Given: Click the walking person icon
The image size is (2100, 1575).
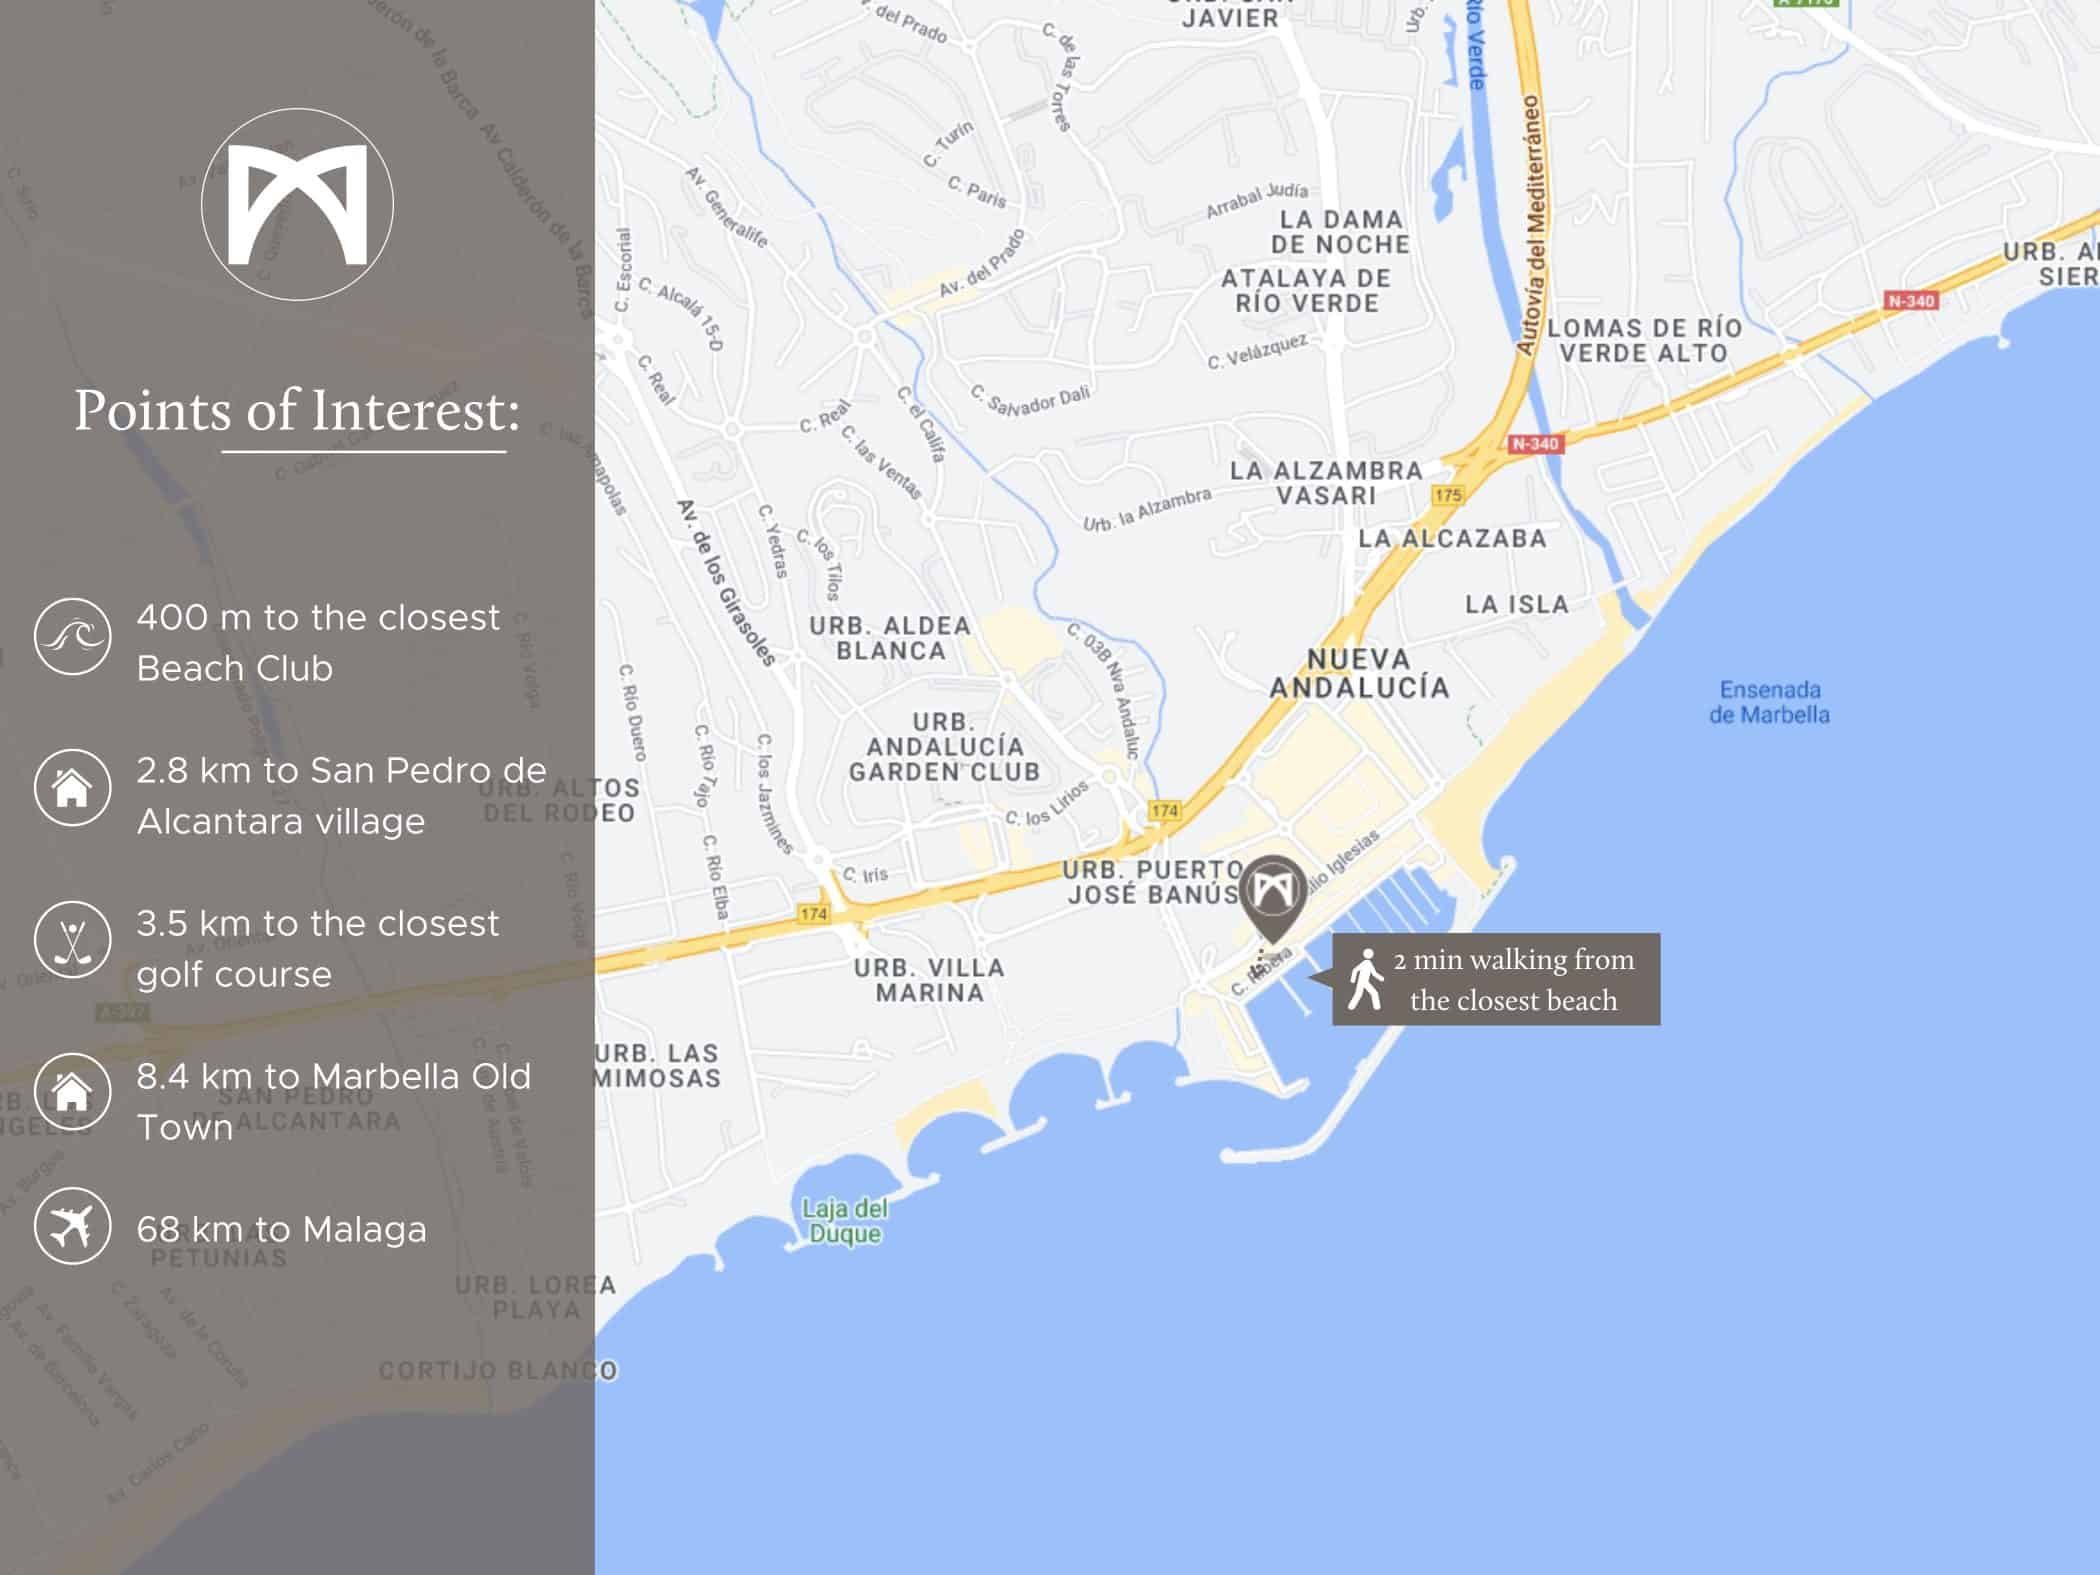Looking at the screenshot, I should point(1364,979).
